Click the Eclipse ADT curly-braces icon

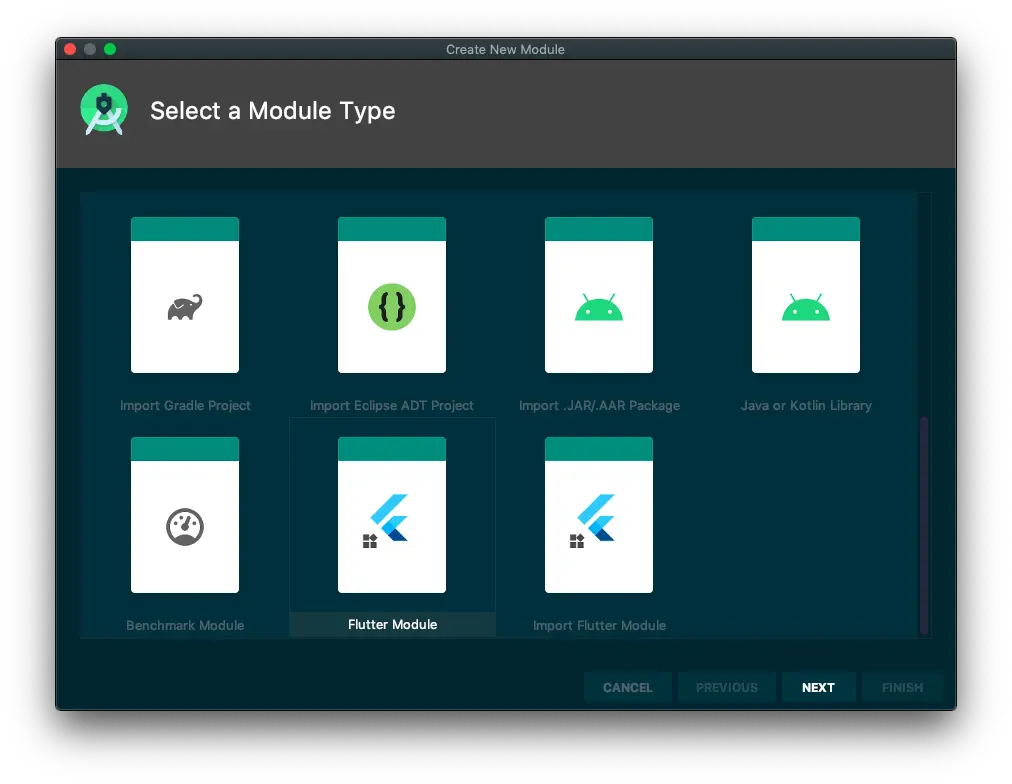coord(392,307)
